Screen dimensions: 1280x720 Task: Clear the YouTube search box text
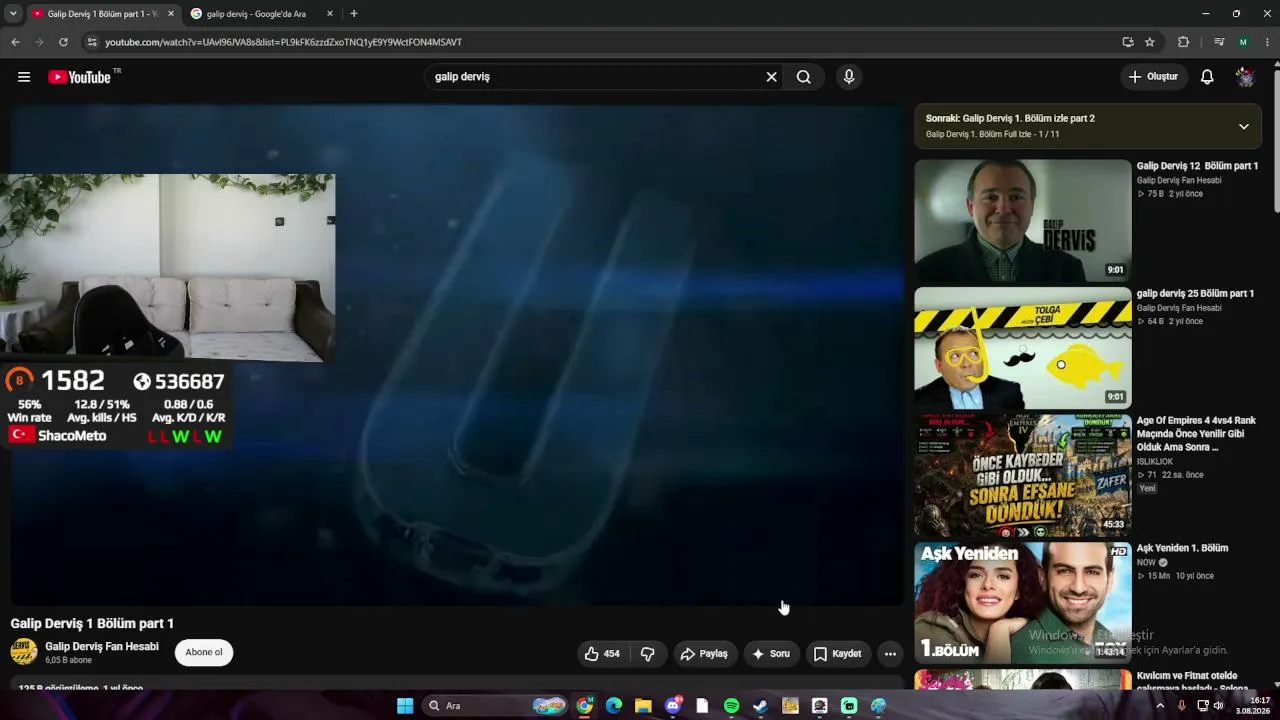771,77
